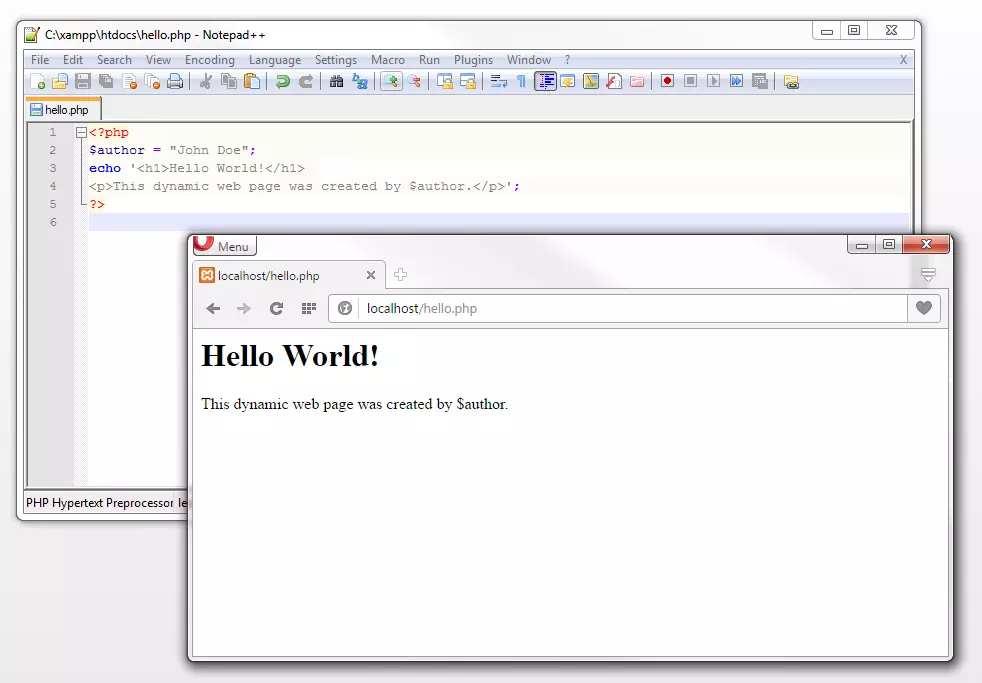Image resolution: width=982 pixels, height=683 pixels.
Task: Switch to the hello.php tab in Notepad++
Action: tap(62, 109)
